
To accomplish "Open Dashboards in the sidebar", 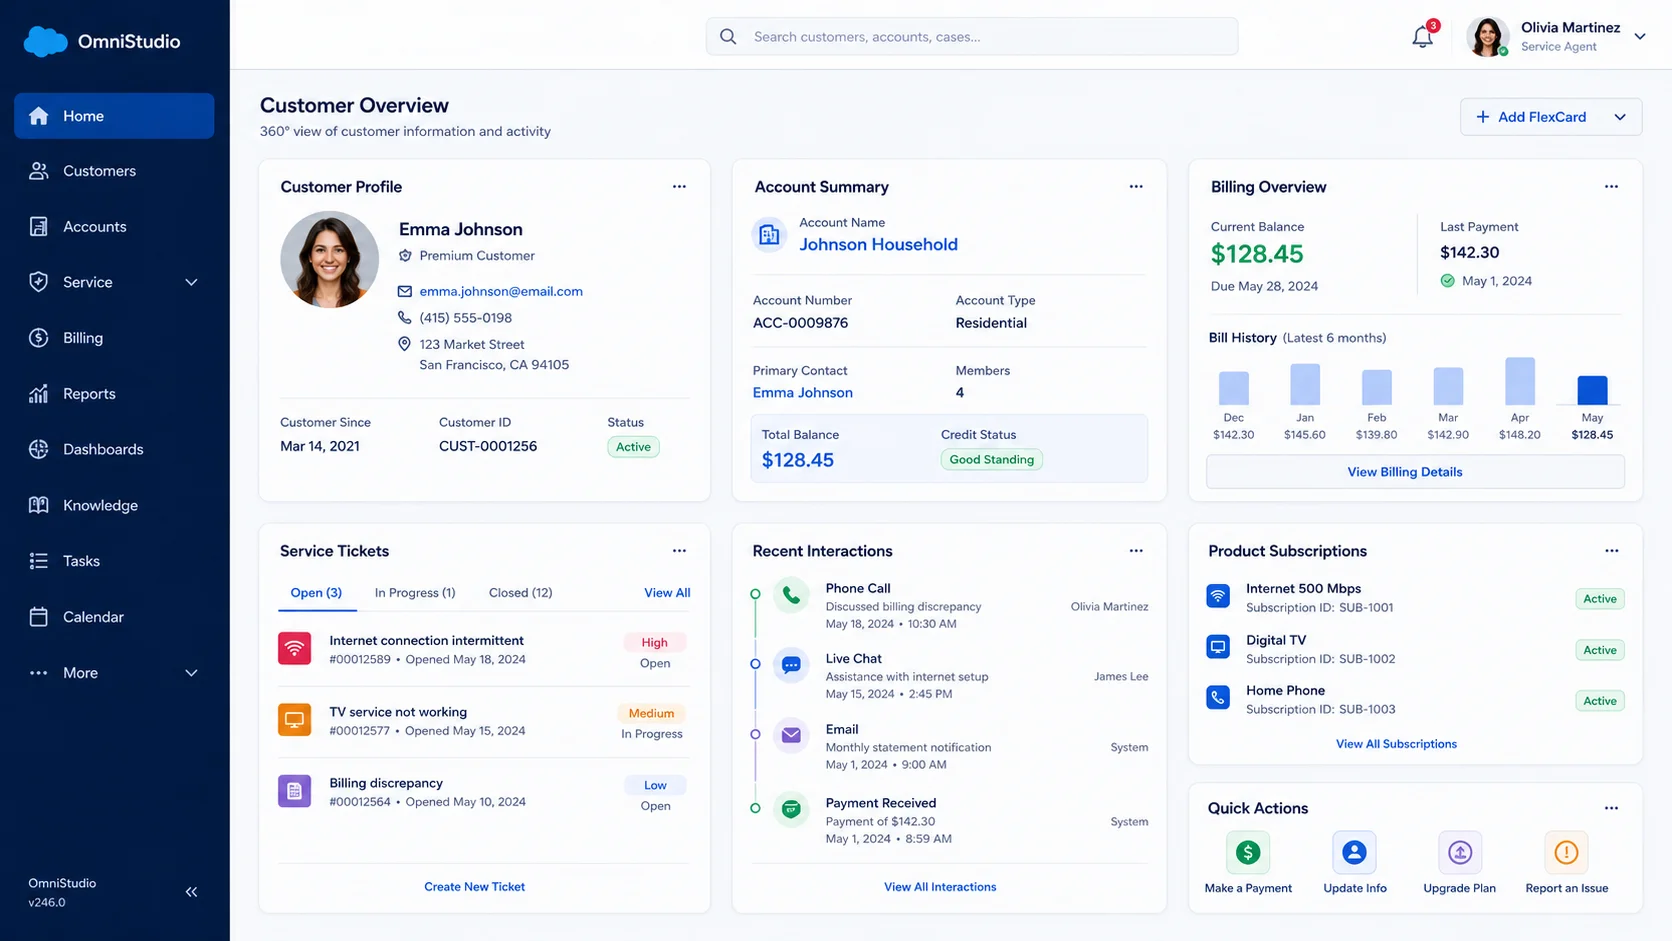I will click(114, 450).
